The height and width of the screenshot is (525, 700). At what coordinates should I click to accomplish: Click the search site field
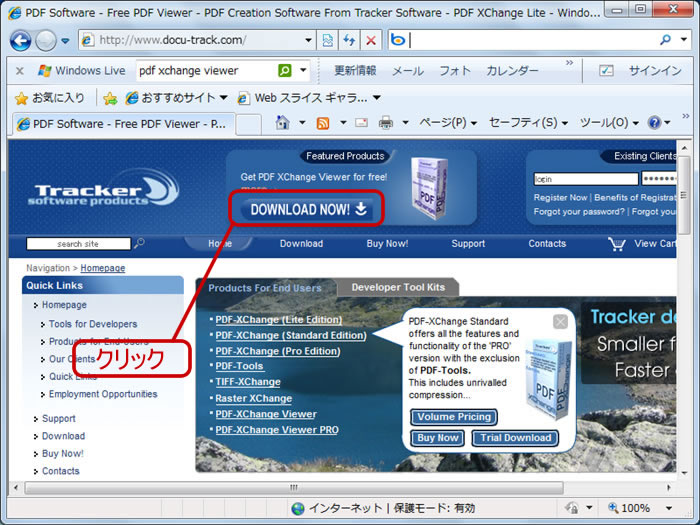pyautogui.click(x=79, y=244)
